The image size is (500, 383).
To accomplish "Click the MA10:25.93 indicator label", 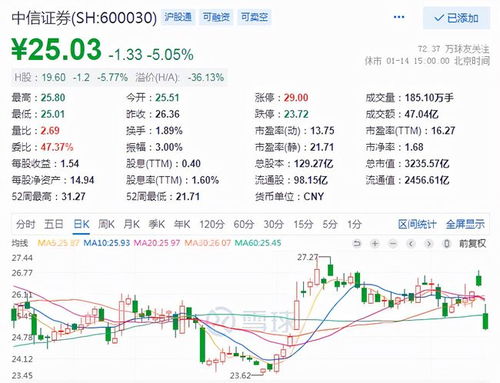I will click(x=106, y=243).
